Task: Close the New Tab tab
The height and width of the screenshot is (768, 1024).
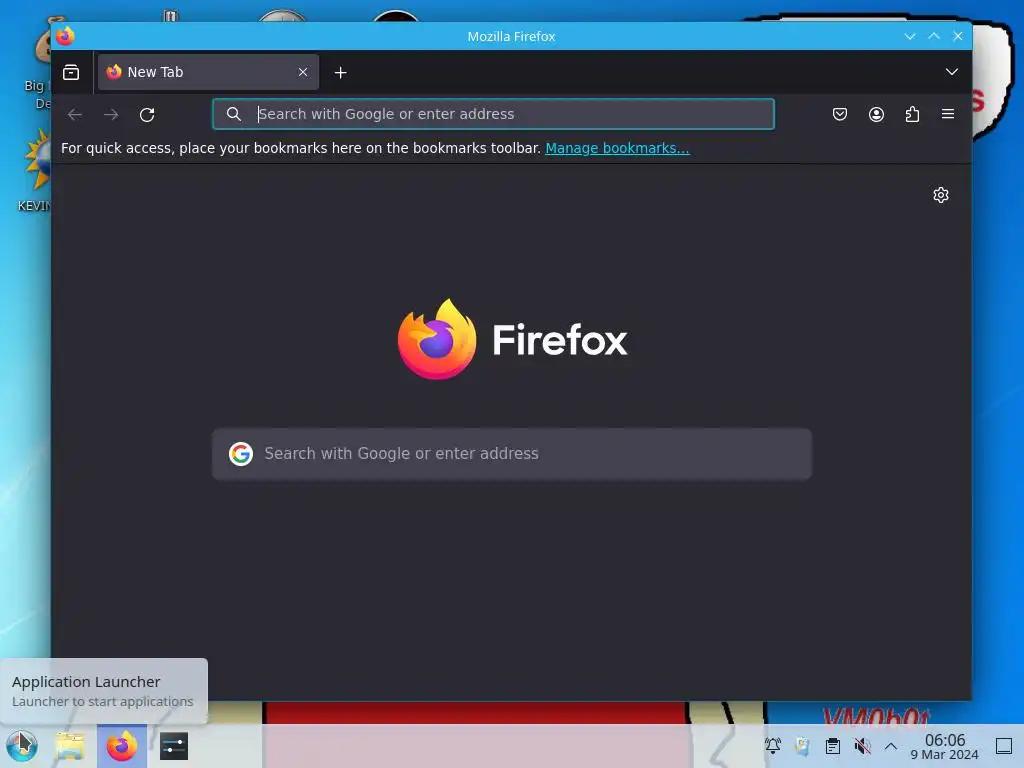Action: (x=303, y=72)
